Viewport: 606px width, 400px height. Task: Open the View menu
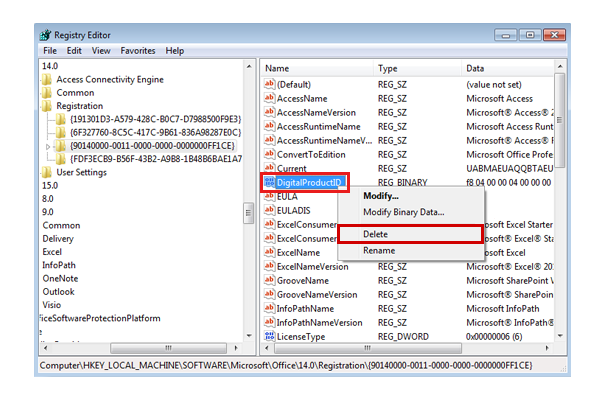point(101,51)
